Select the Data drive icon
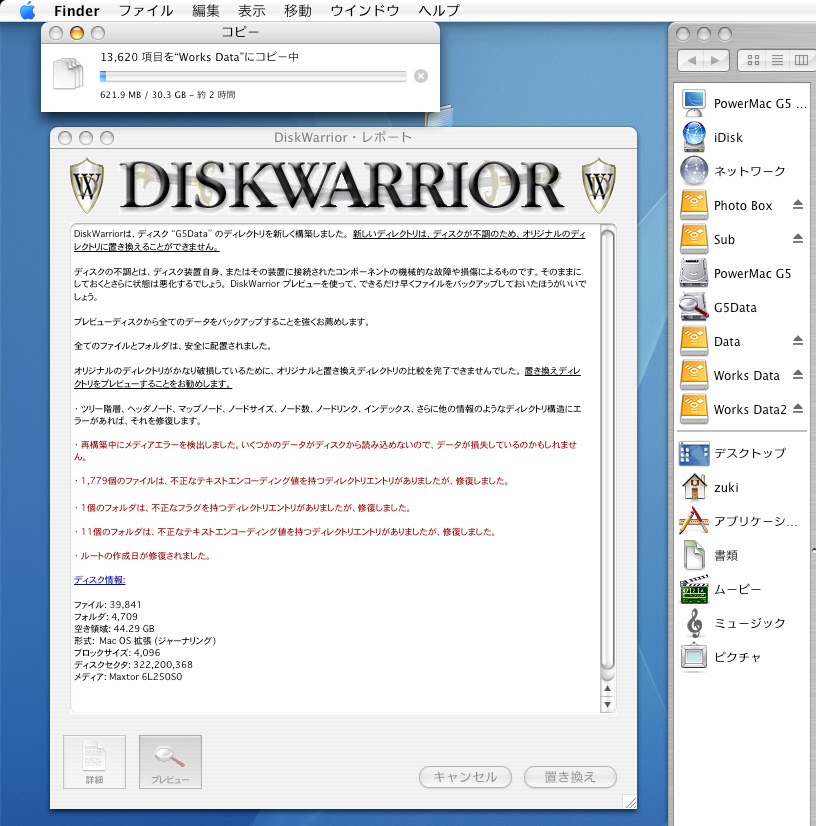816x826 pixels. [694, 341]
